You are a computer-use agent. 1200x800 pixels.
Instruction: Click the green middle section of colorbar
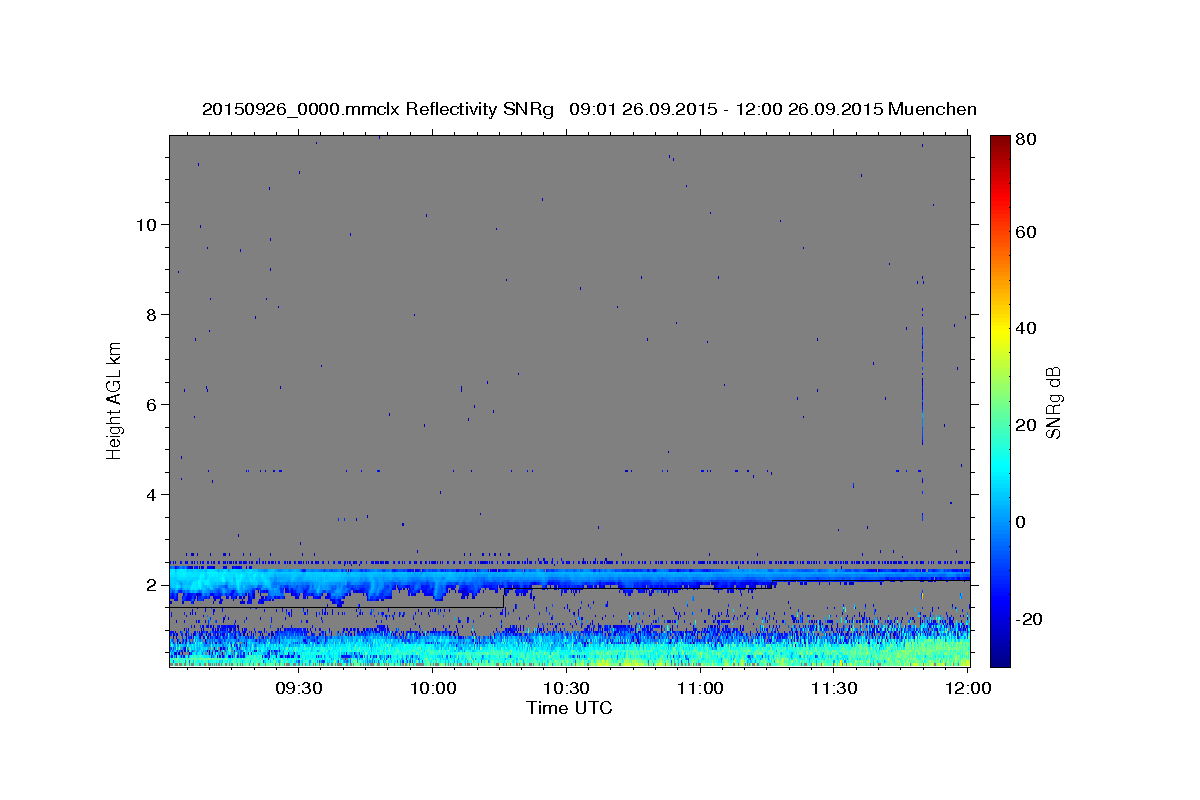[x=999, y=400]
